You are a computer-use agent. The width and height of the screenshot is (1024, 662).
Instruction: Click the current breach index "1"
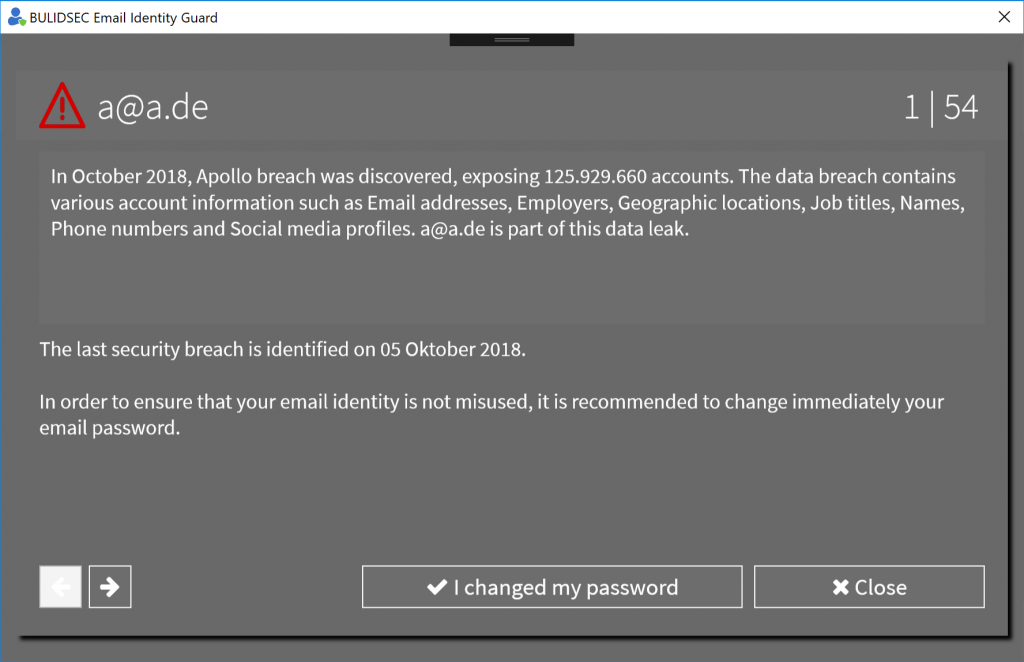click(x=912, y=107)
